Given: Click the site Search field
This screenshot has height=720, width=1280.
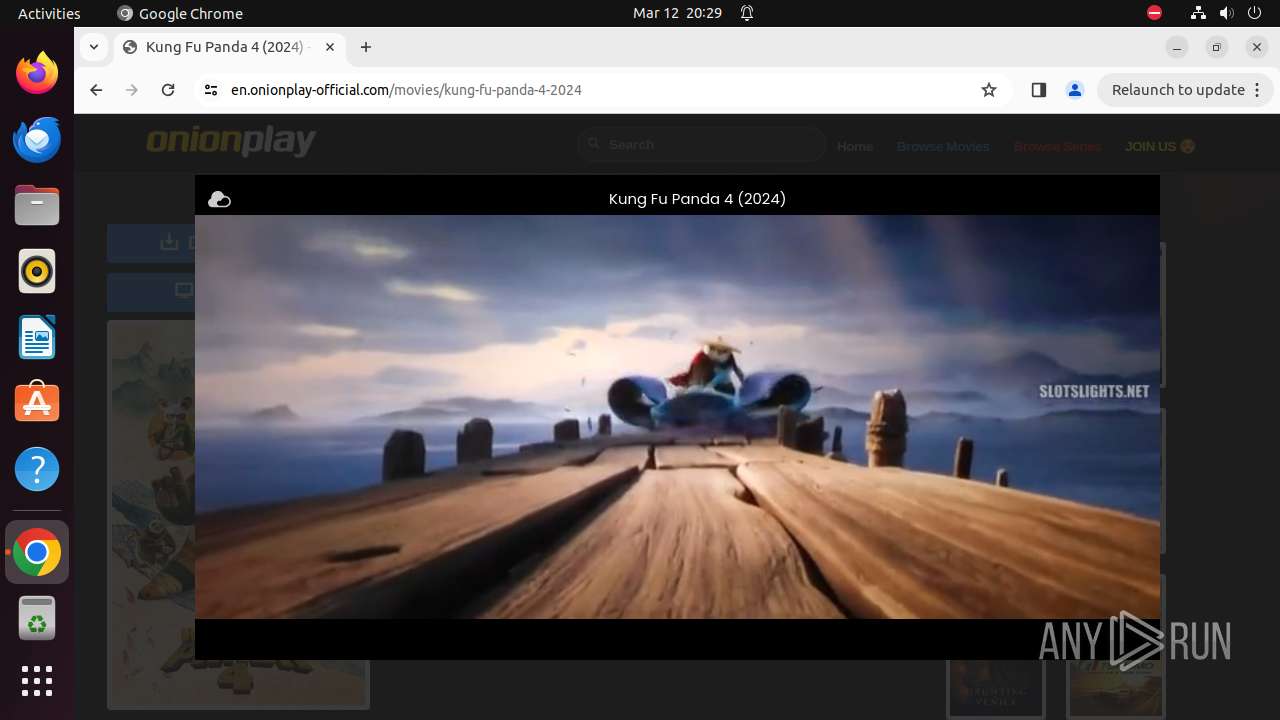Looking at the screenshot, I should coord(700,145).
